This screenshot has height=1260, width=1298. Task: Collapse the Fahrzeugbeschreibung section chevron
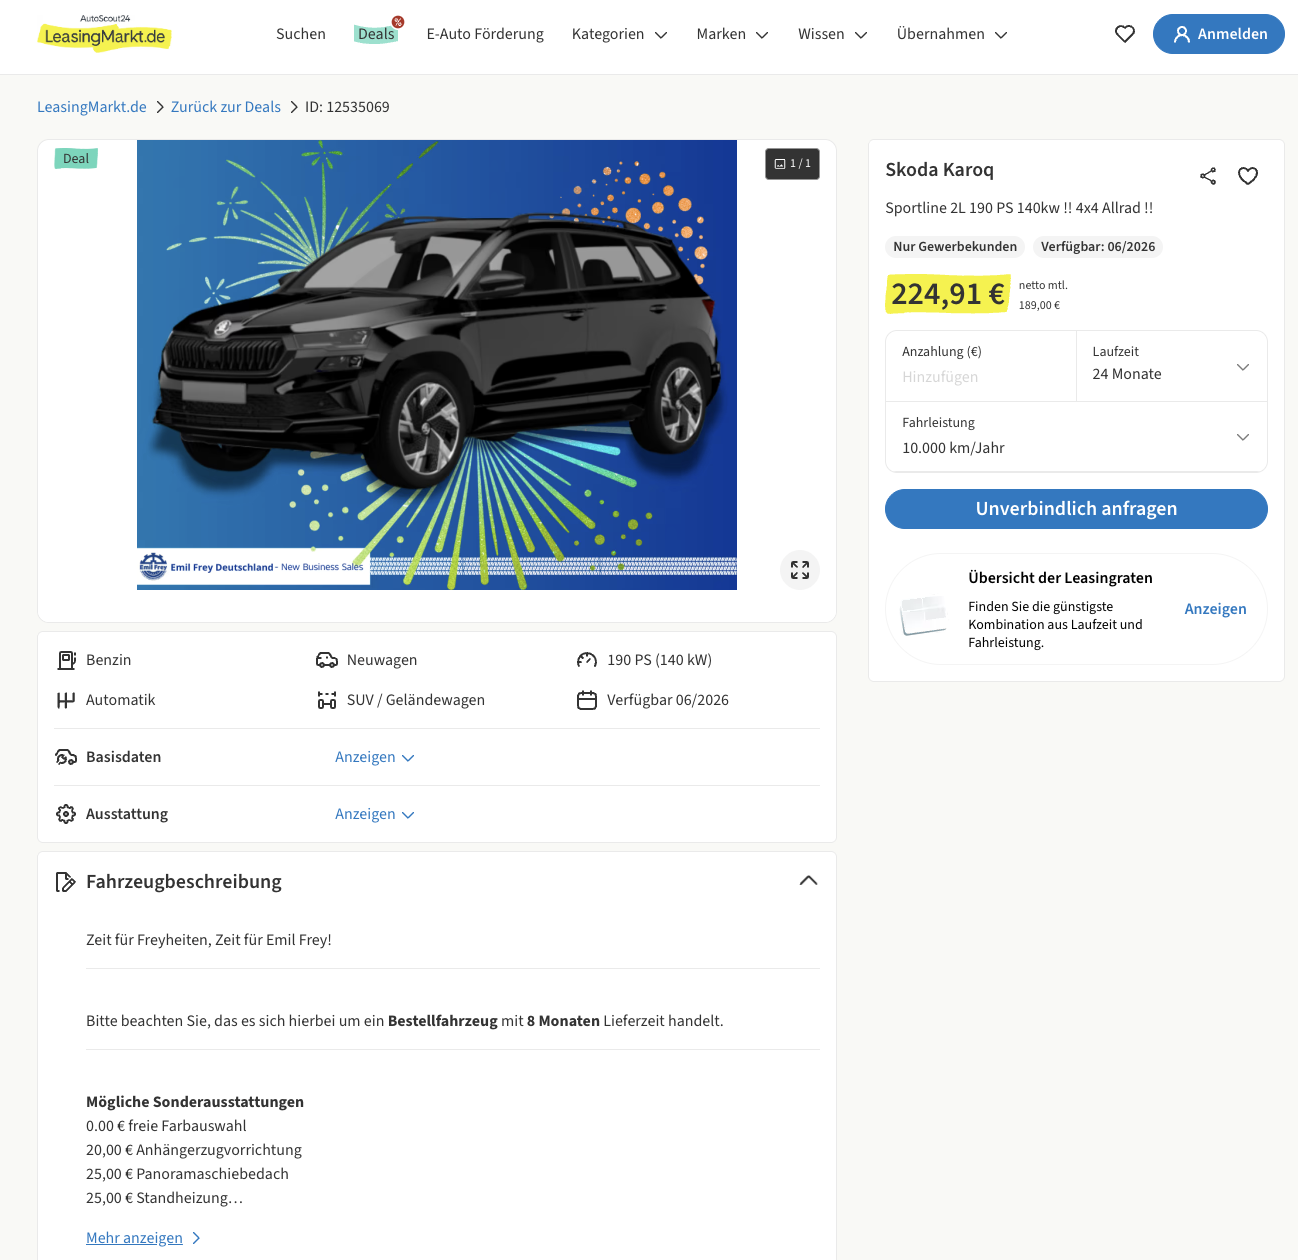[809, 881]
